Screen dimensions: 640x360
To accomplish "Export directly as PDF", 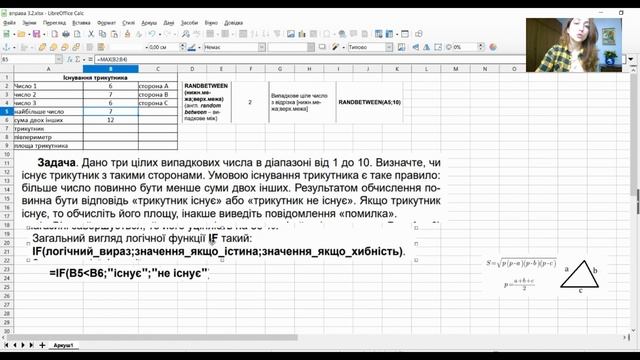I will point(54,34).
